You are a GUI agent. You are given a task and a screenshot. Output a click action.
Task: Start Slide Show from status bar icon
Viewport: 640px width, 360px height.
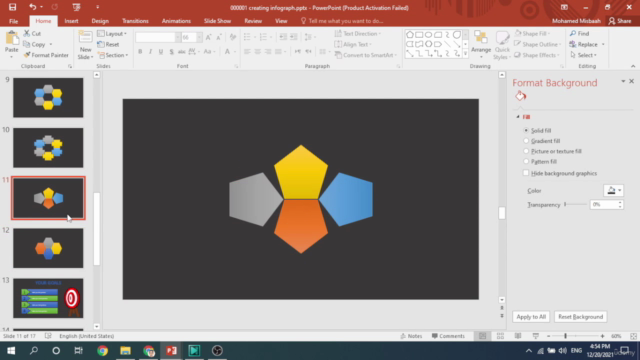coord(536,336)
